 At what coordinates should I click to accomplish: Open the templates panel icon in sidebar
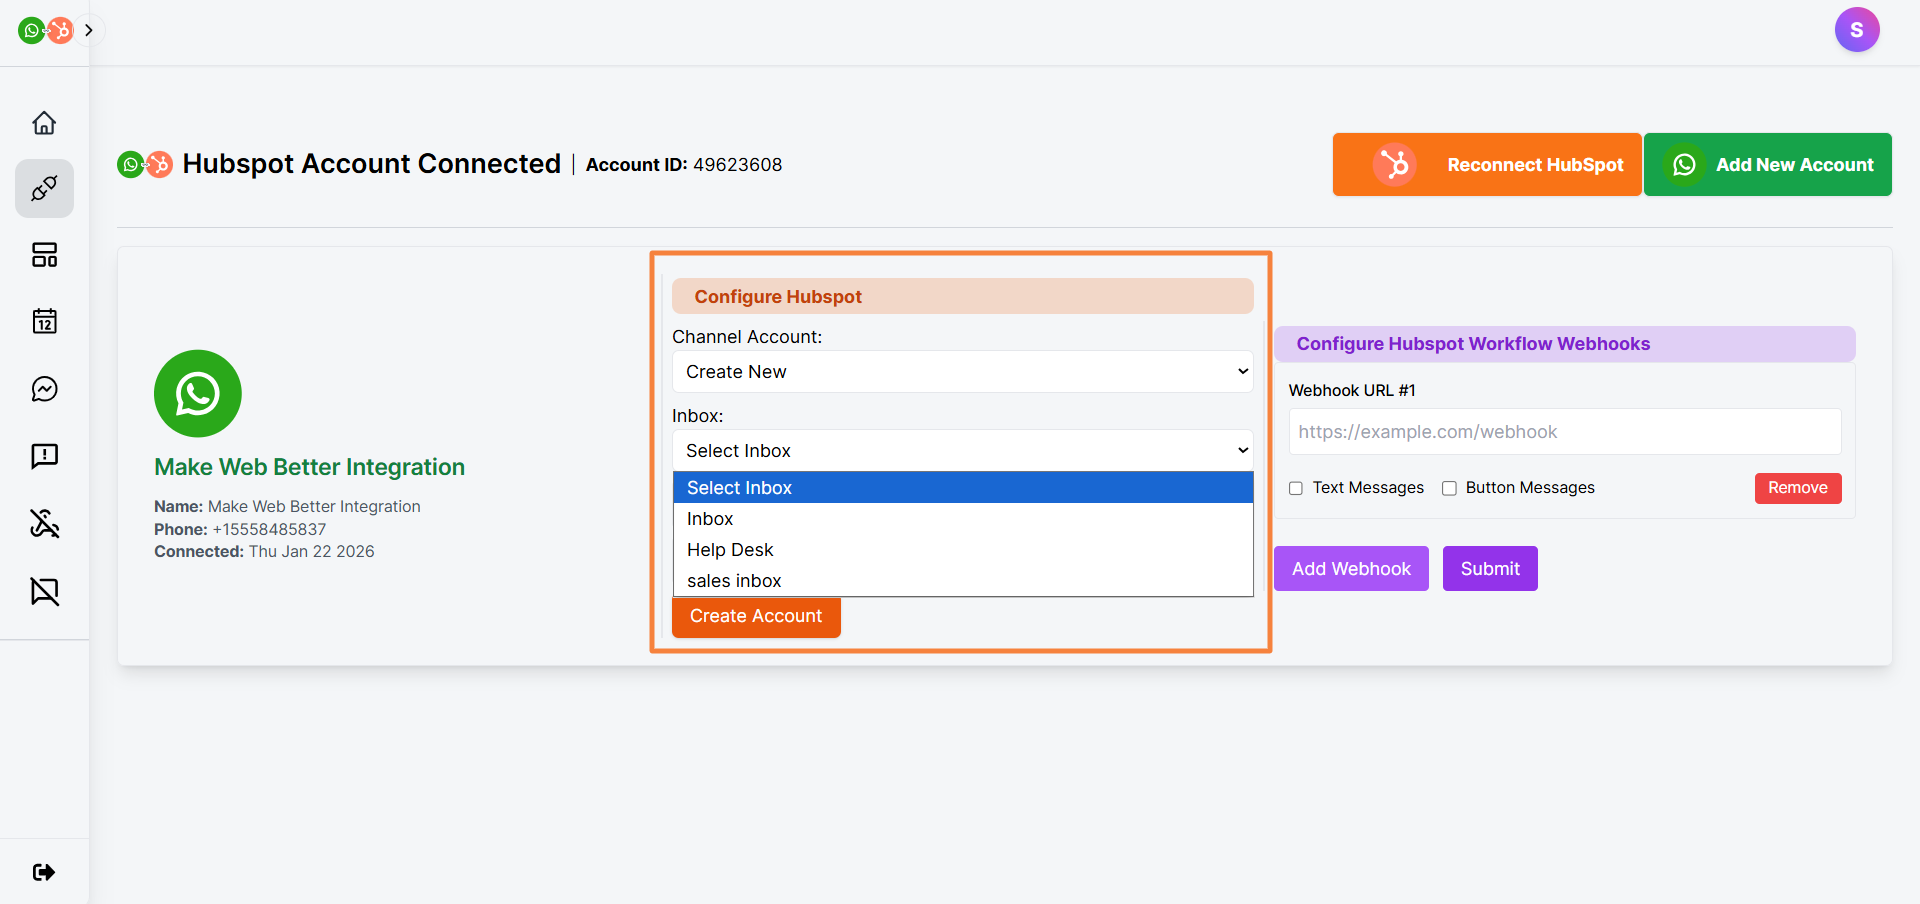click(44, 255)
